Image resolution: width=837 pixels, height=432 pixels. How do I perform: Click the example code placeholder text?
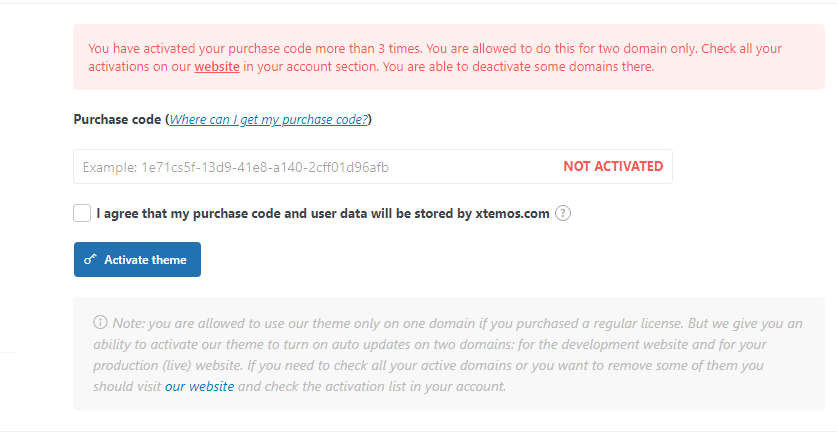pyautogui.click(x=235, y=167)
